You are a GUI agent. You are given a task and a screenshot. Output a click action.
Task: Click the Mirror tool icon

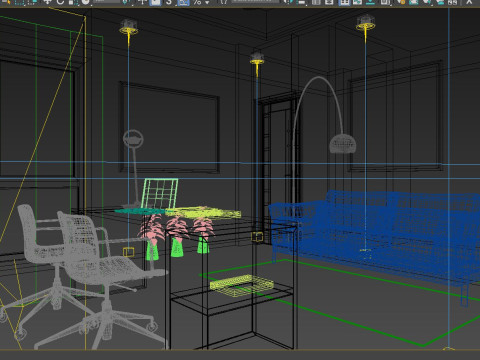pos(287,2)
